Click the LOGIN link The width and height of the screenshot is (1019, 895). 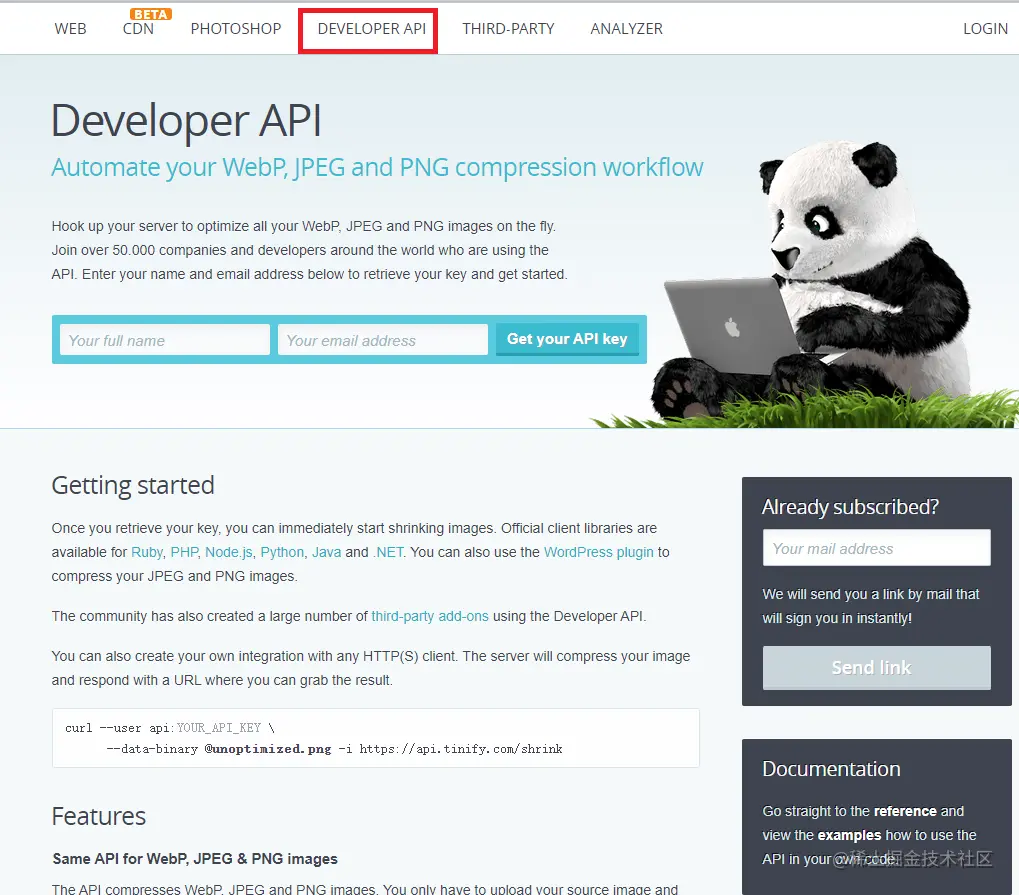pyautogui.click(x=985, y=29)
